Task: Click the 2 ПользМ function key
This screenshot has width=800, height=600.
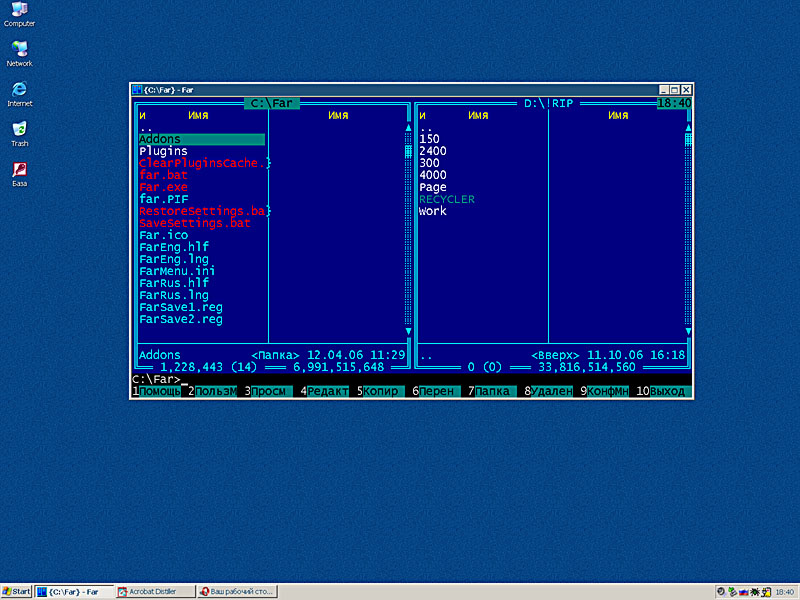Action: (x=213, y=391)
